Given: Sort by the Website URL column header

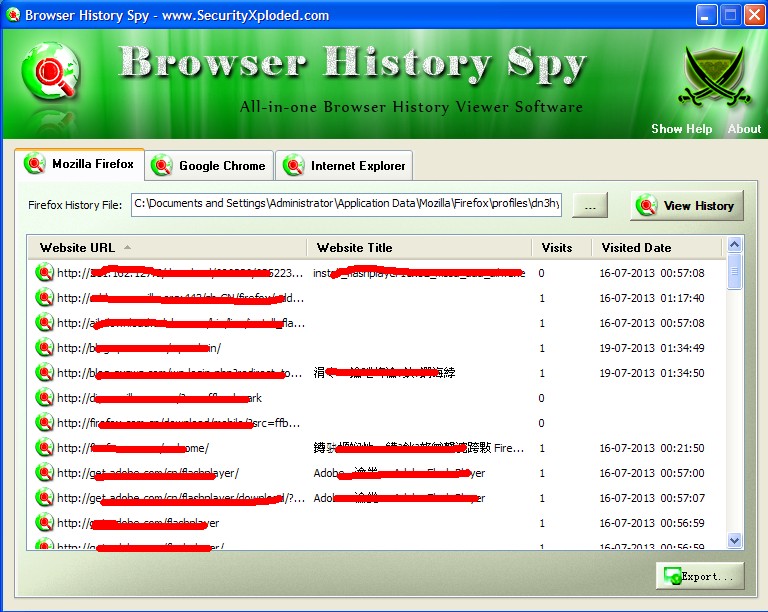Looking at the screenshot, I should [x=167, y=247].
